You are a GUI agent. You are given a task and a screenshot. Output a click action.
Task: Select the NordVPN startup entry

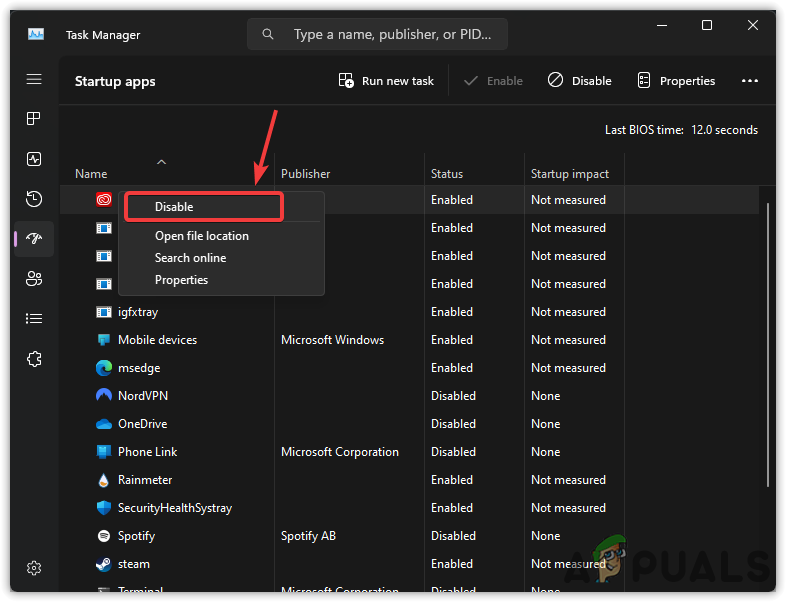point(145,396)
